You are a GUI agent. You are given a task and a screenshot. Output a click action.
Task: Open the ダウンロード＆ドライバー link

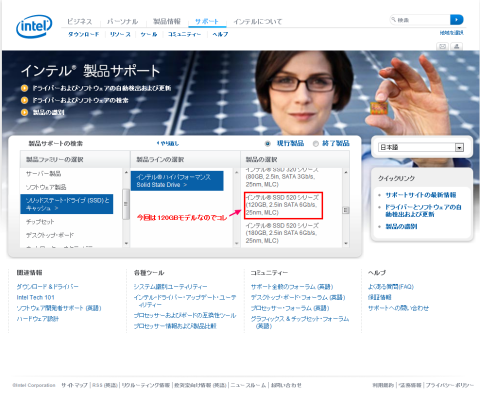(x=48, y=287)
